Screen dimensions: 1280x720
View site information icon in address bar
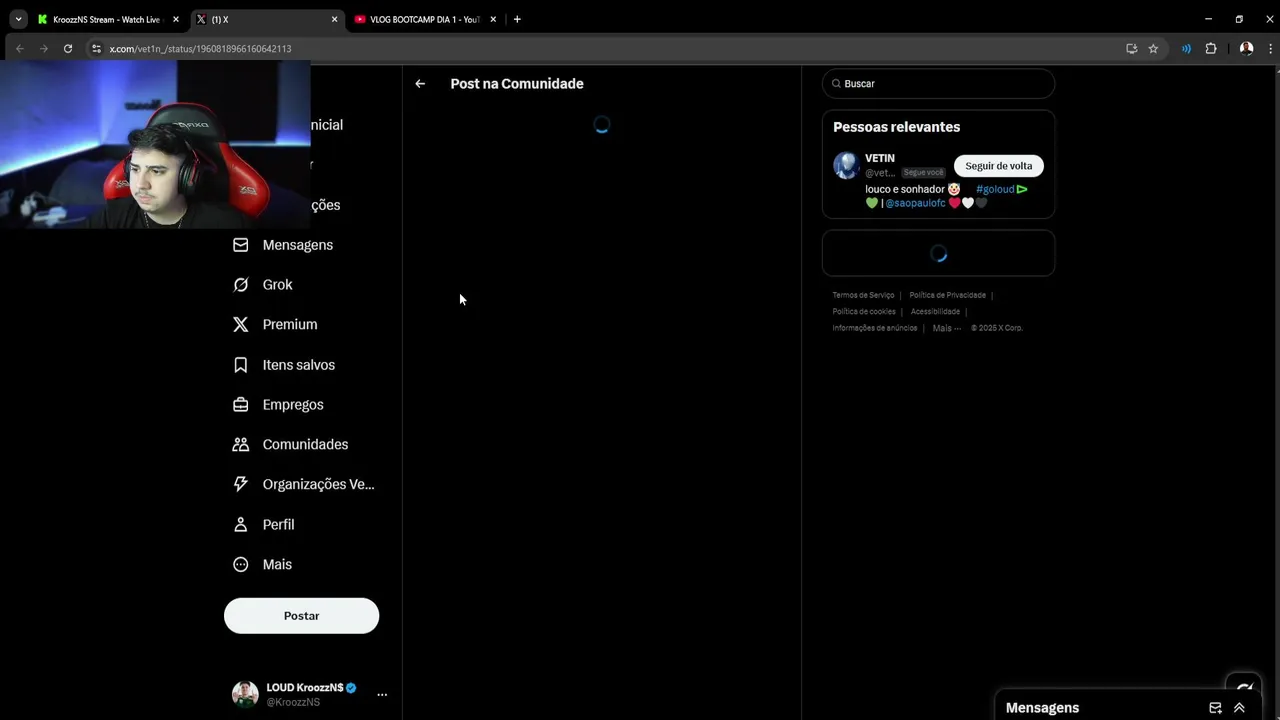pos(96,48)
